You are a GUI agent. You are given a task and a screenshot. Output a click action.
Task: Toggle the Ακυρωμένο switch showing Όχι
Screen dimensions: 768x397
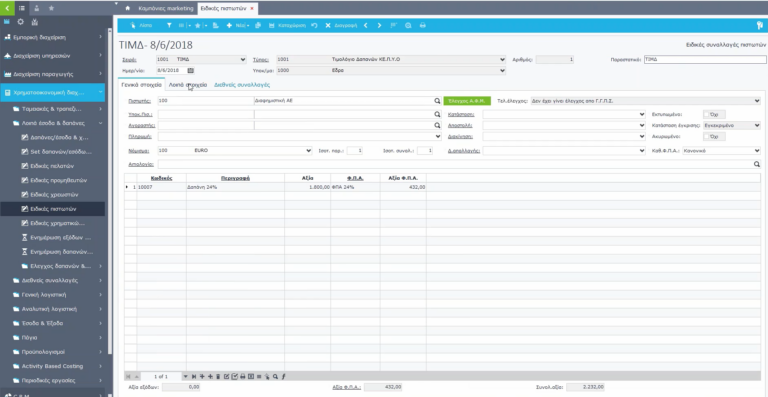pos(714,137)
